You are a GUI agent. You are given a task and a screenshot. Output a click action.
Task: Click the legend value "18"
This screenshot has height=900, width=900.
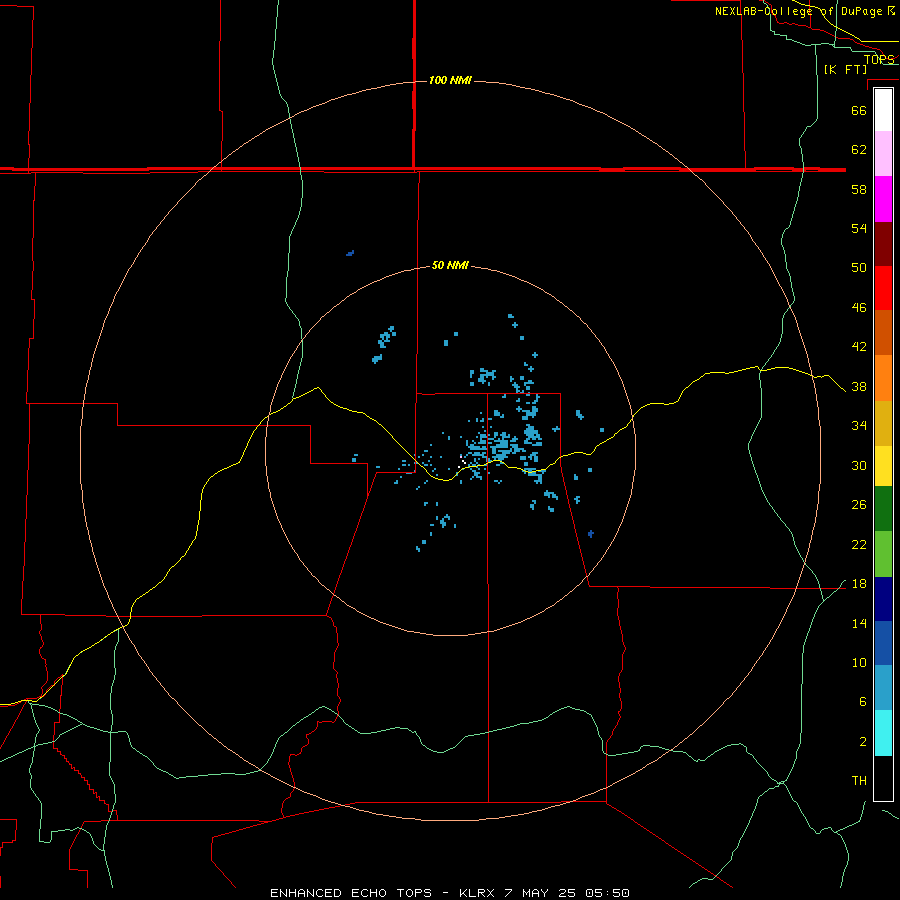click(x=859, y=584)
